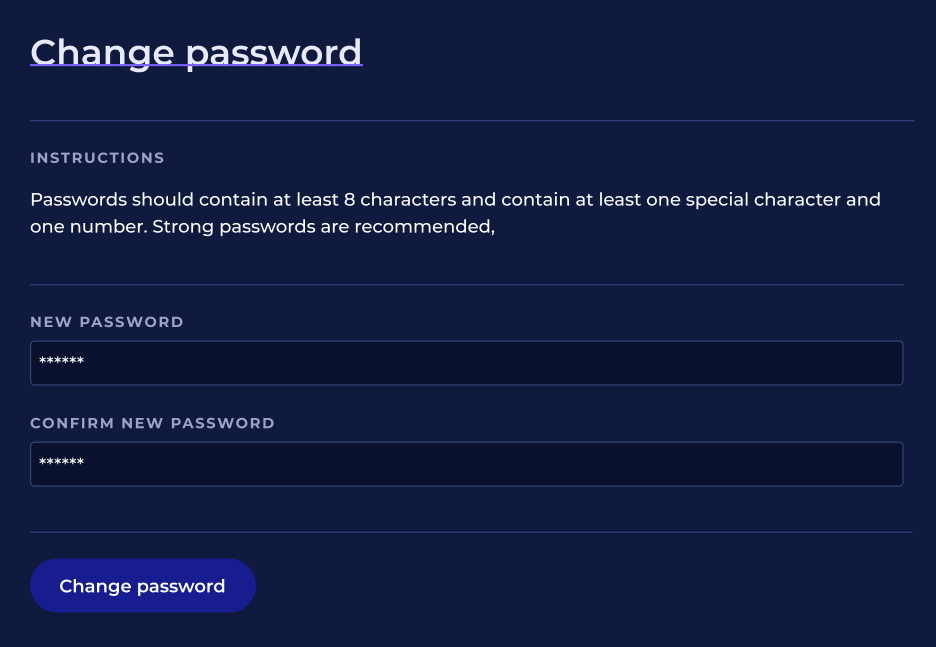This screenshot has height=647, width=936.
Task: Focus the Confirm New Password input field
Action: pyautogui.click(x=466, y=464)
